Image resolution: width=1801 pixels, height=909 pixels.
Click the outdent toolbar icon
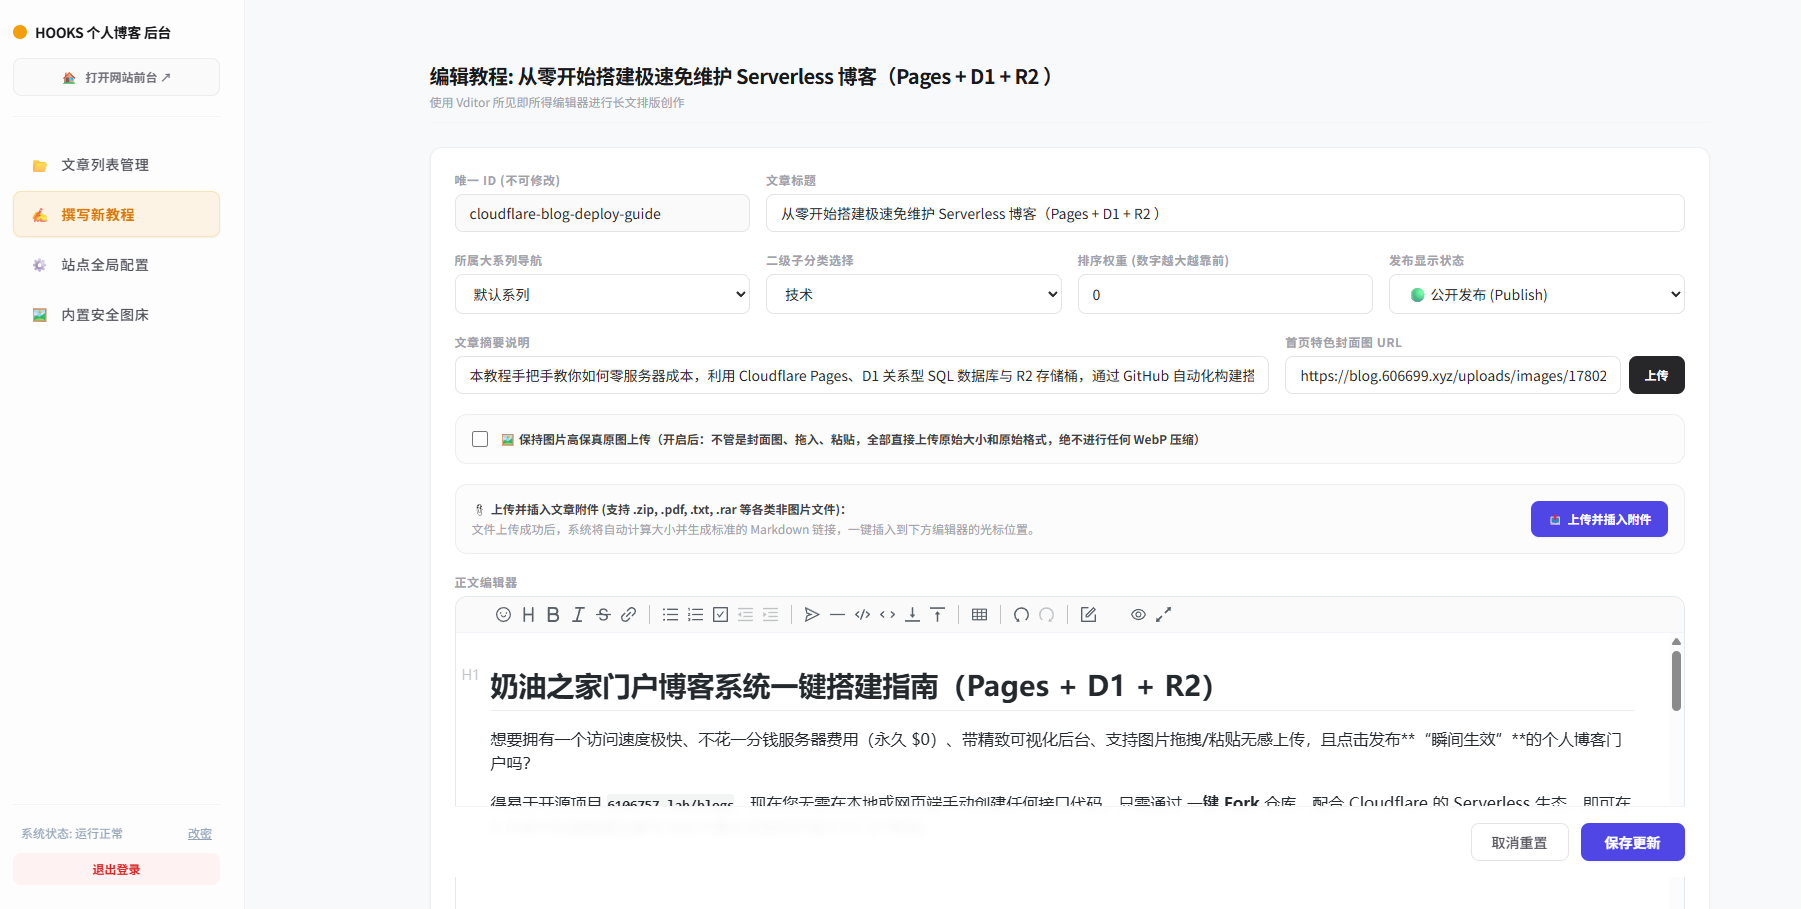(745, 615)
